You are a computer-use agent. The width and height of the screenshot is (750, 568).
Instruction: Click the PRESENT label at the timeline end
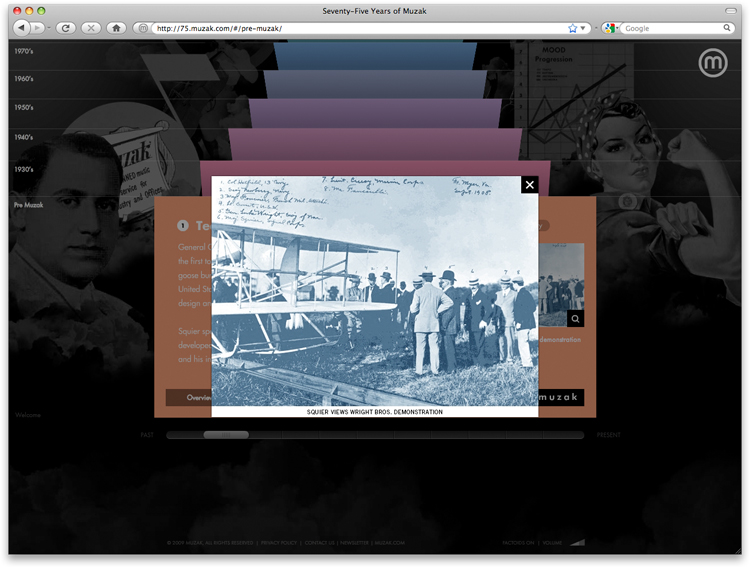[x=608, y=435]
